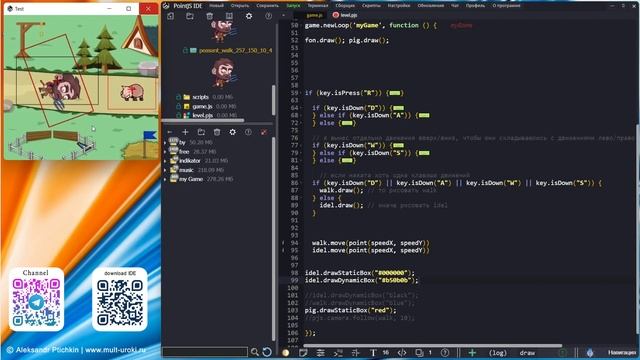Click project panel horizontal scrollbar
Screen dimensions: 640x360
[203, 120]
